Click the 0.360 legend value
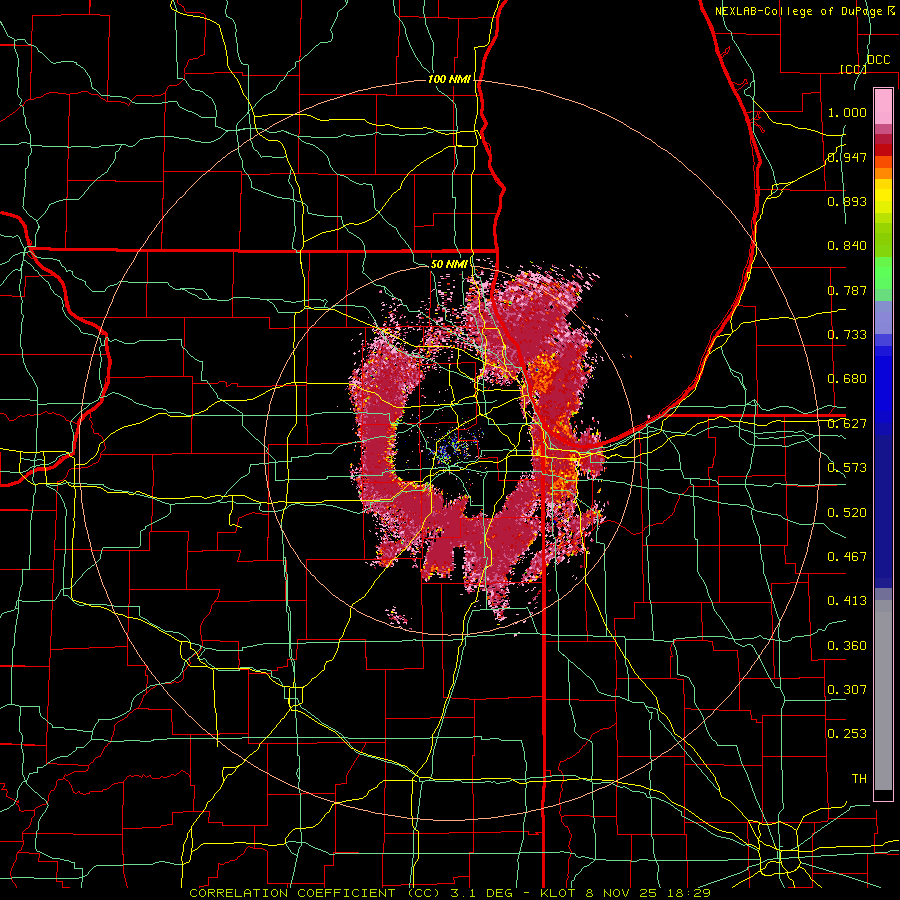900x900 pixels. (x=847, y=646)
